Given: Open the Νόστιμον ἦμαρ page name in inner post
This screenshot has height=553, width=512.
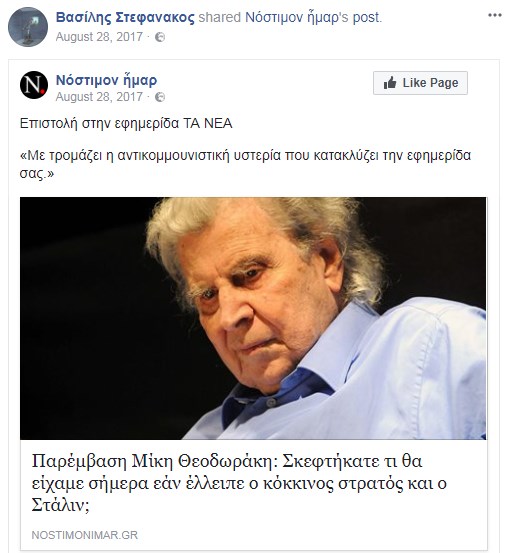Looking at the screenshot, I should (x=106, y=80).
